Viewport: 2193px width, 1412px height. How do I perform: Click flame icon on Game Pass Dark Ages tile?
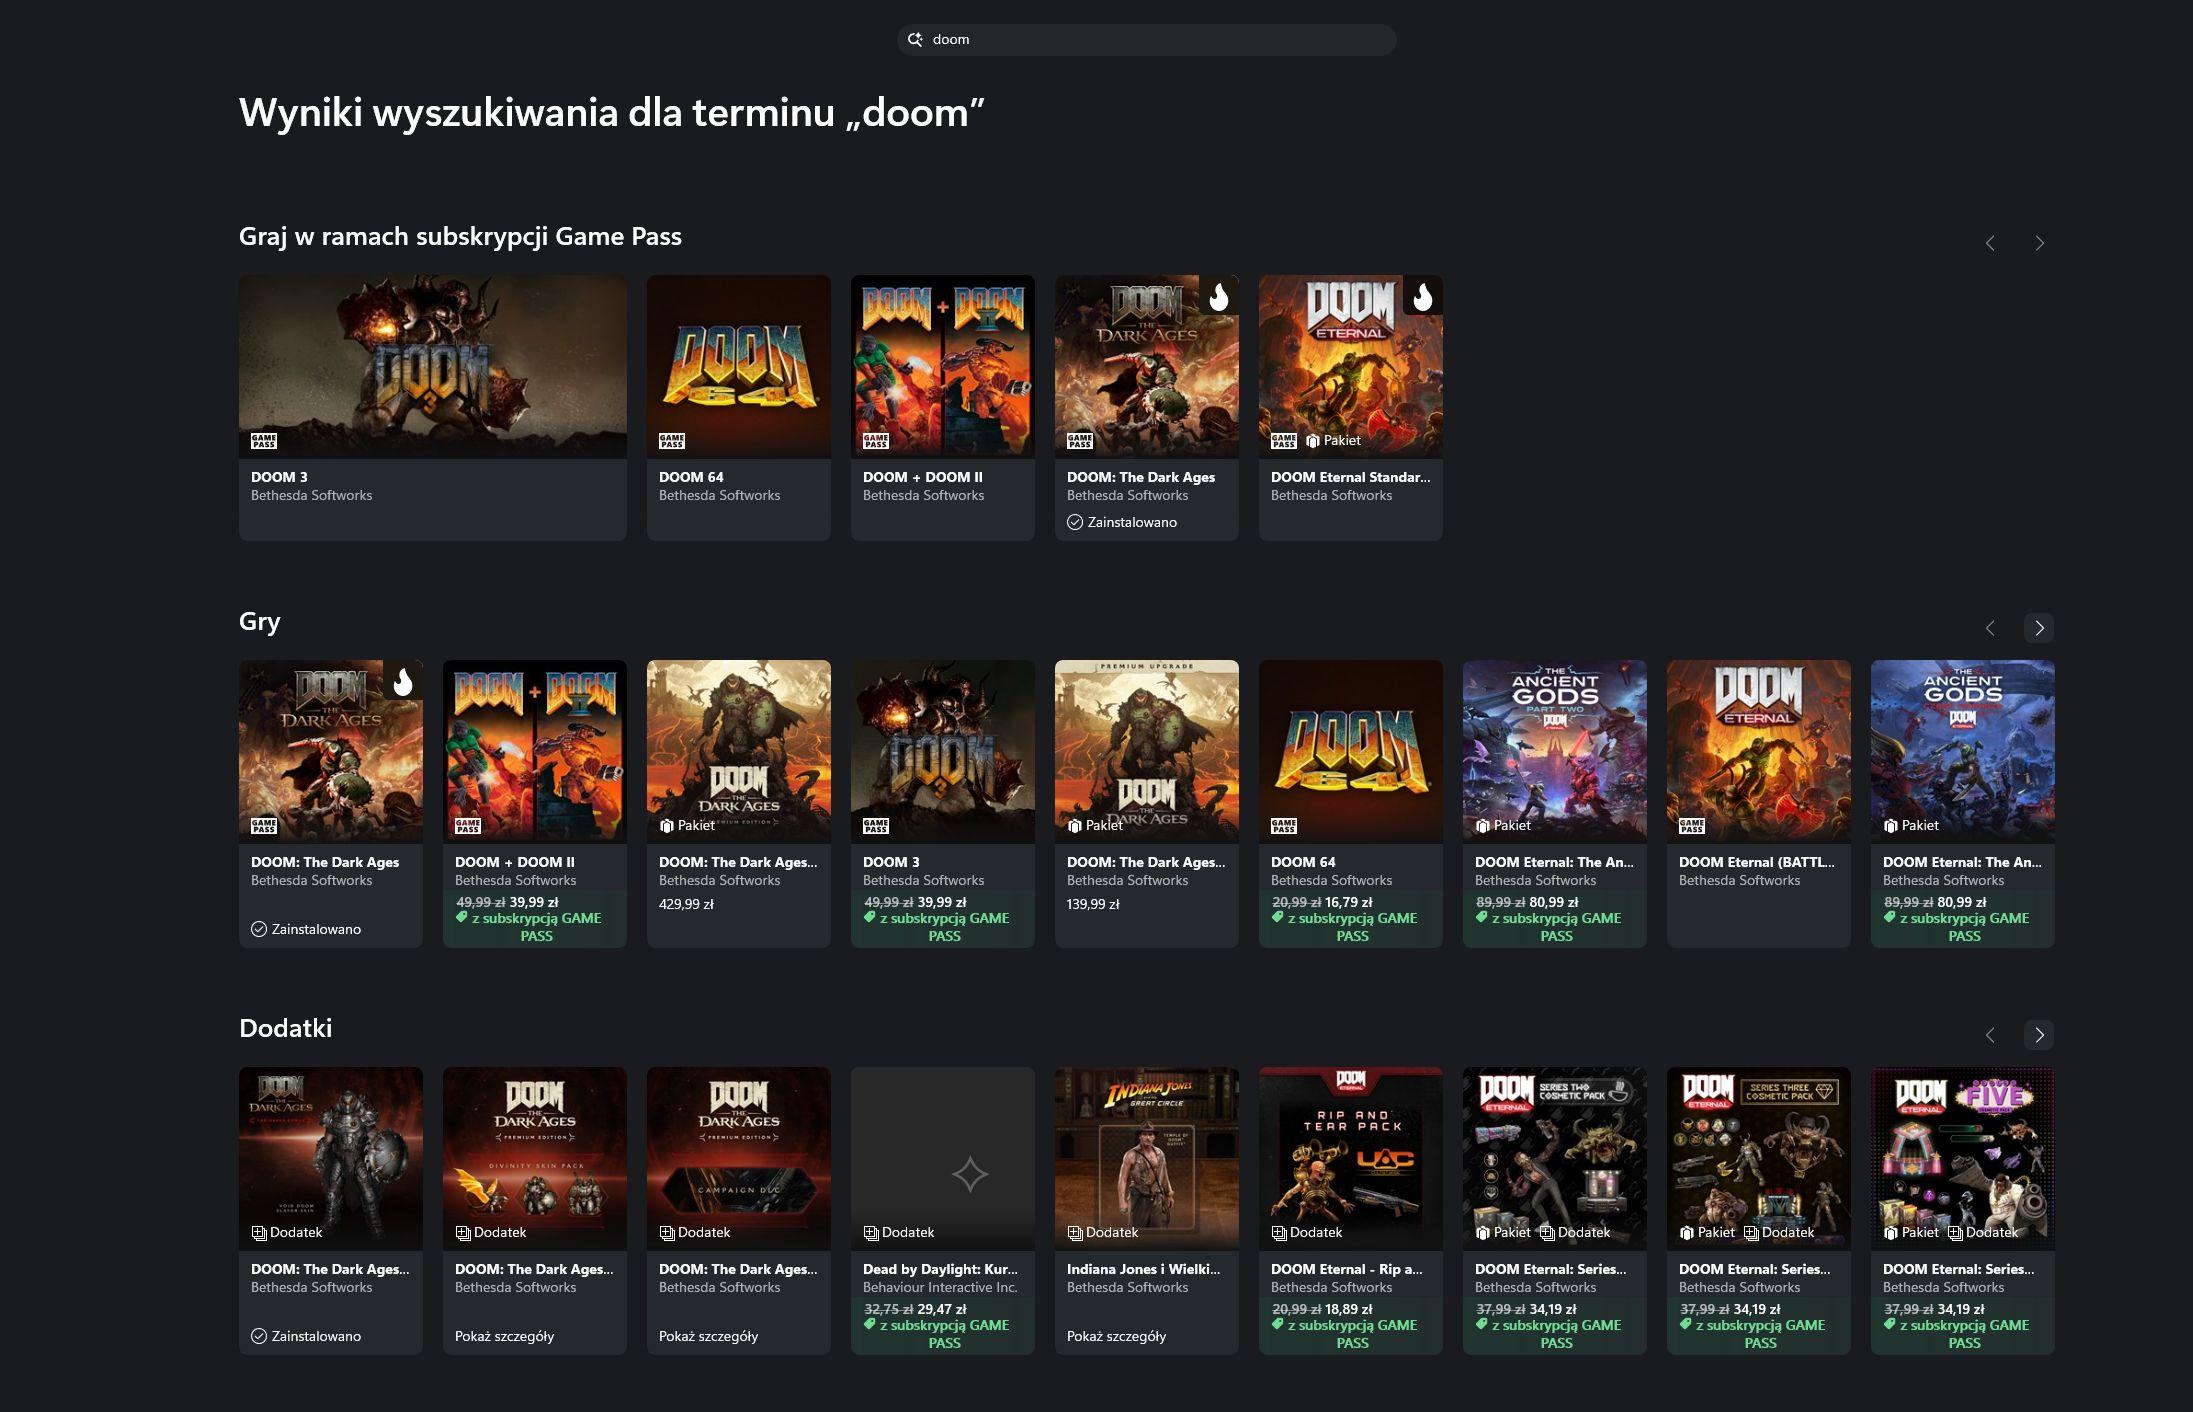click(x=1218, y=296)
